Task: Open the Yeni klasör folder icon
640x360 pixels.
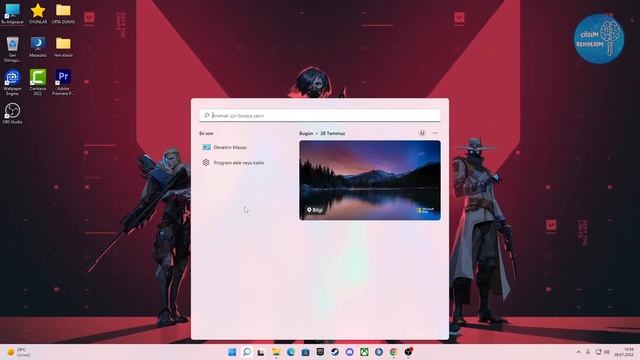Action: 63,47
